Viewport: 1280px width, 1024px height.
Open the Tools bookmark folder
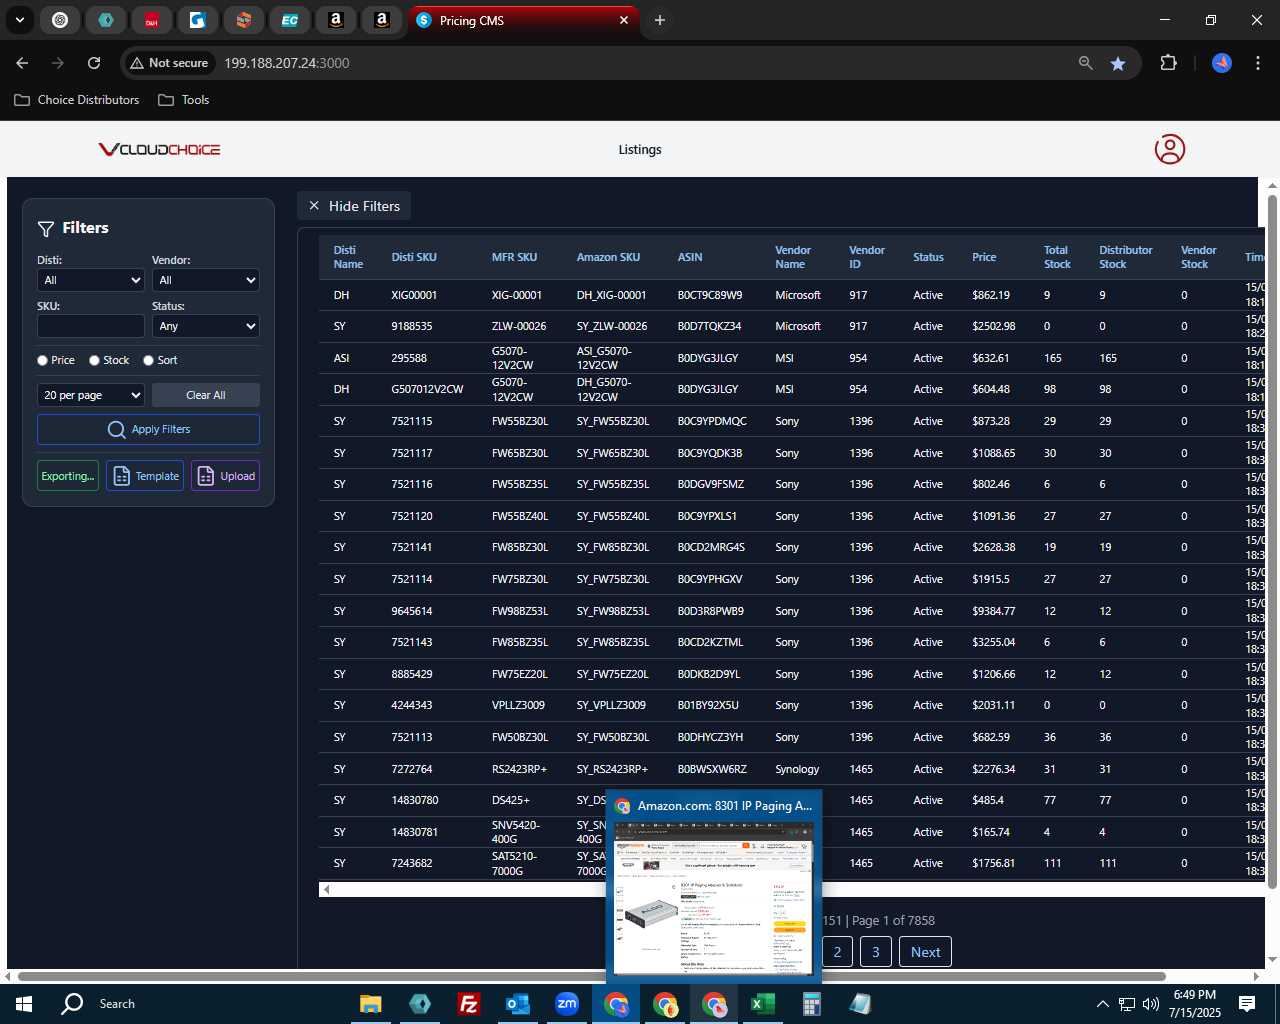184,100
